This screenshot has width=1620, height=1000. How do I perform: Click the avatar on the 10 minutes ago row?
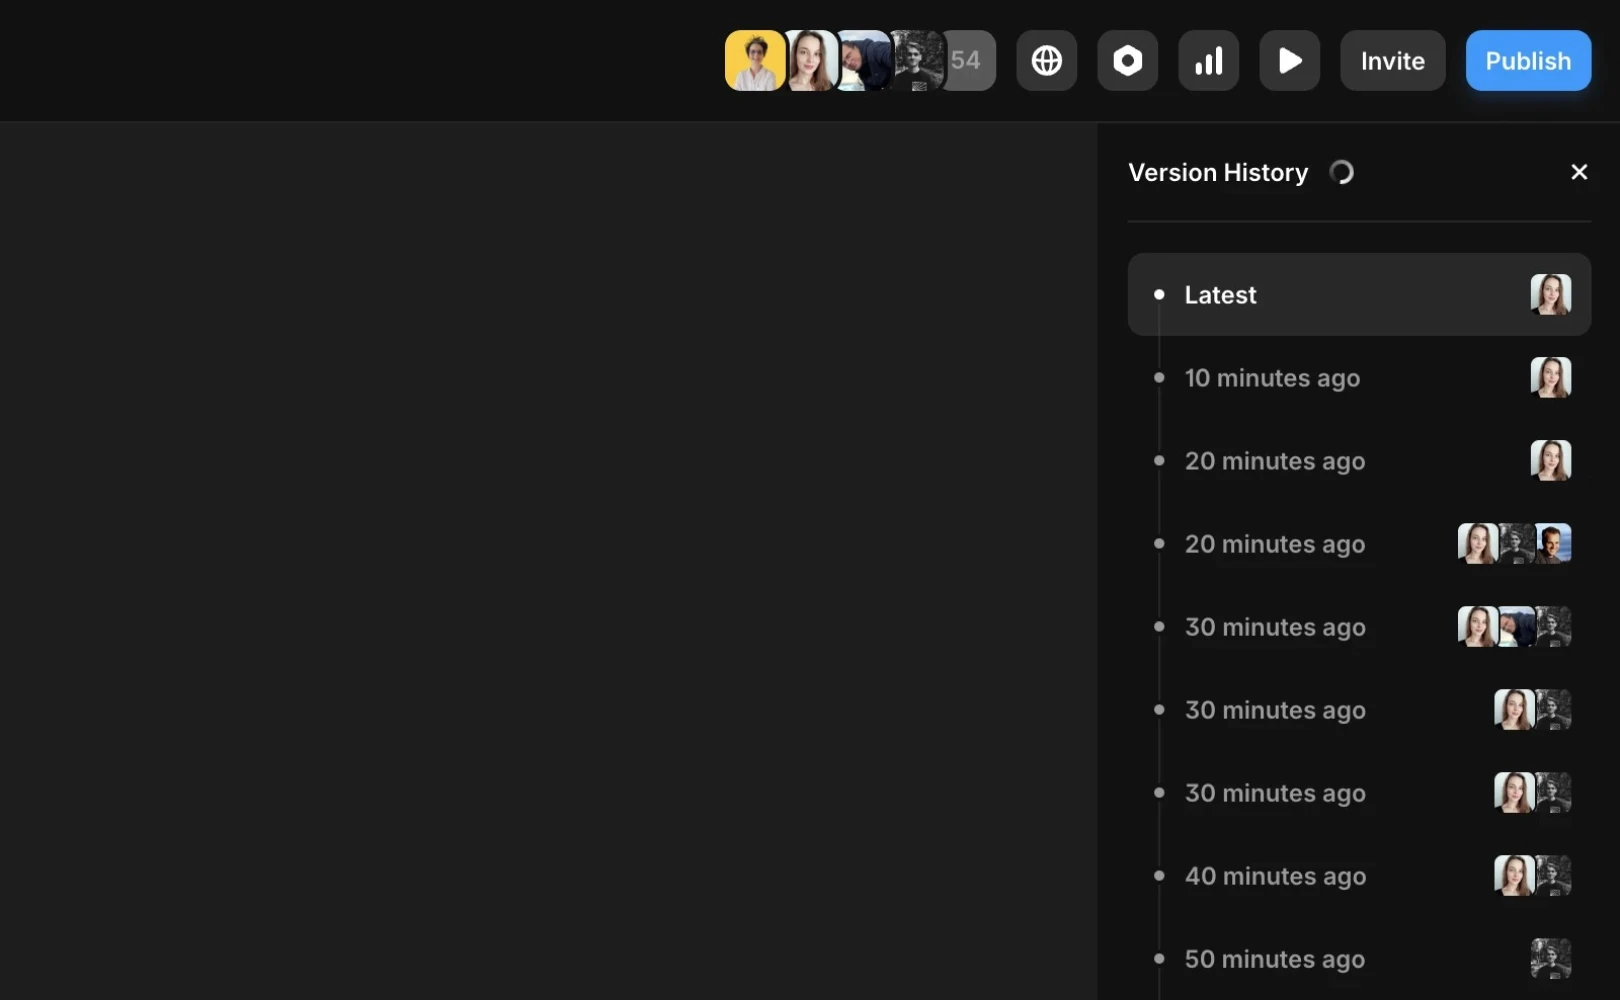click(x=1550, y=378)
